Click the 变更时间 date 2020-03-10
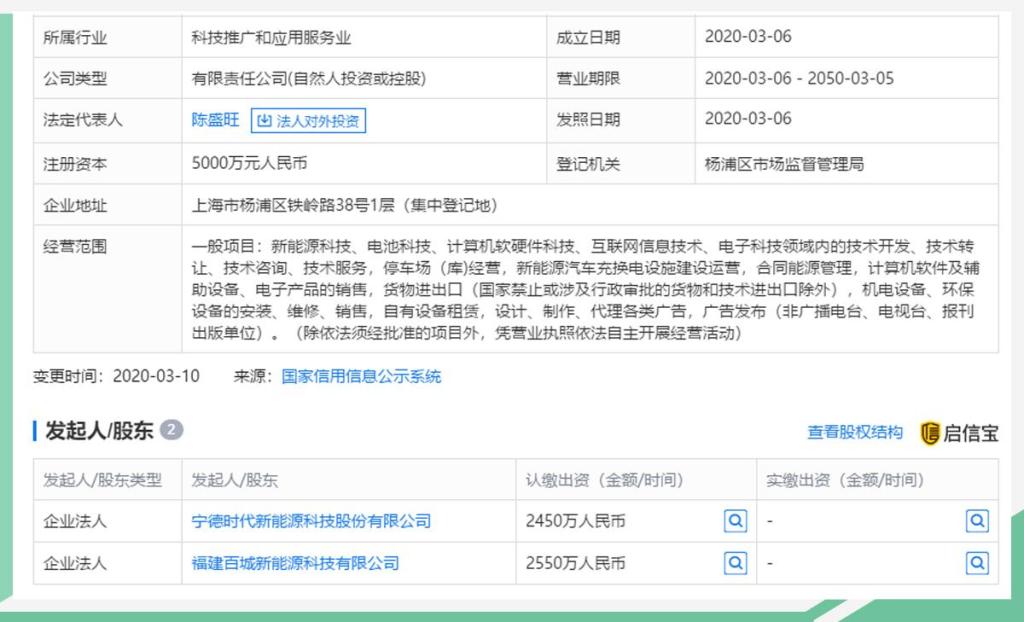This screenshot has height=622, width=1024. (x=156, y=376)
